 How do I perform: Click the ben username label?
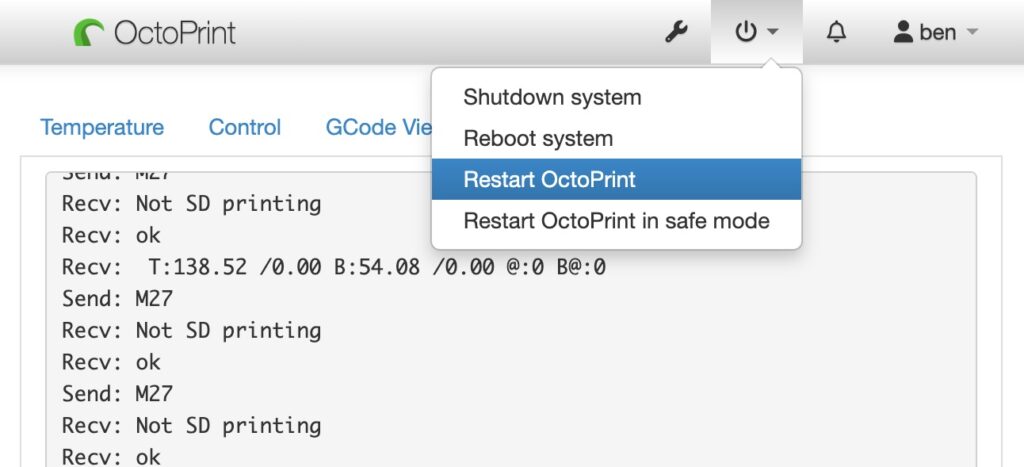pos(937,33)
